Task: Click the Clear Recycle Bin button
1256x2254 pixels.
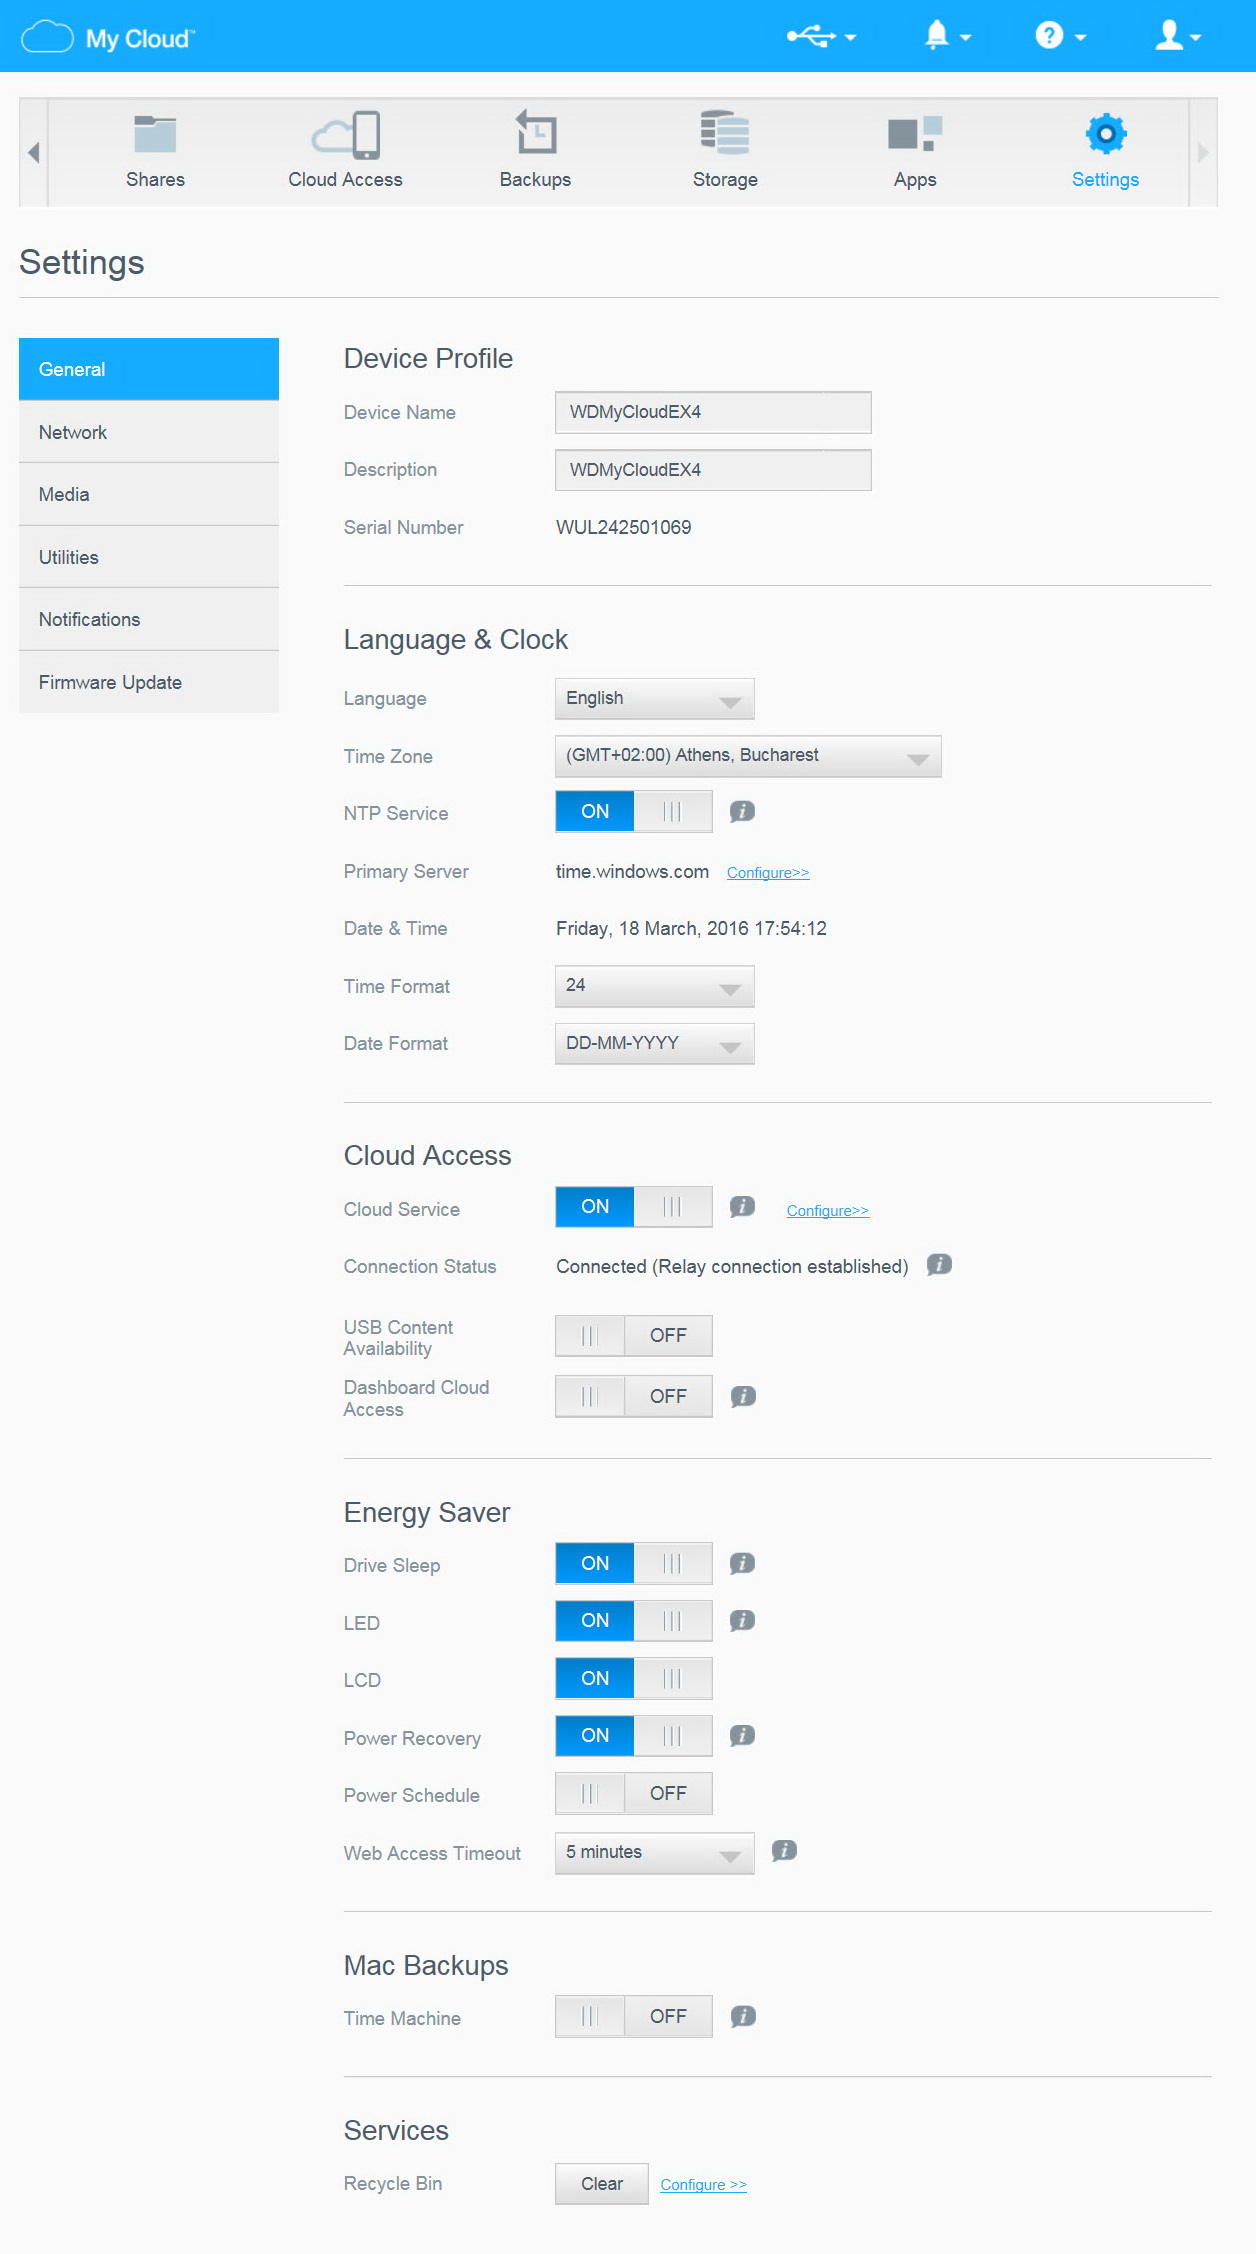Action: pos(602,2184)
